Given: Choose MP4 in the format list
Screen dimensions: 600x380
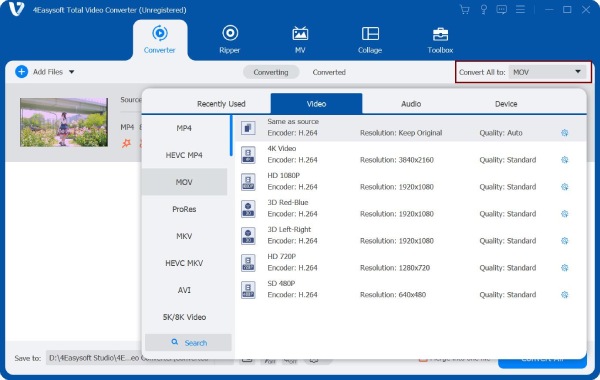Looking at the screenshot, I should 184,128.
